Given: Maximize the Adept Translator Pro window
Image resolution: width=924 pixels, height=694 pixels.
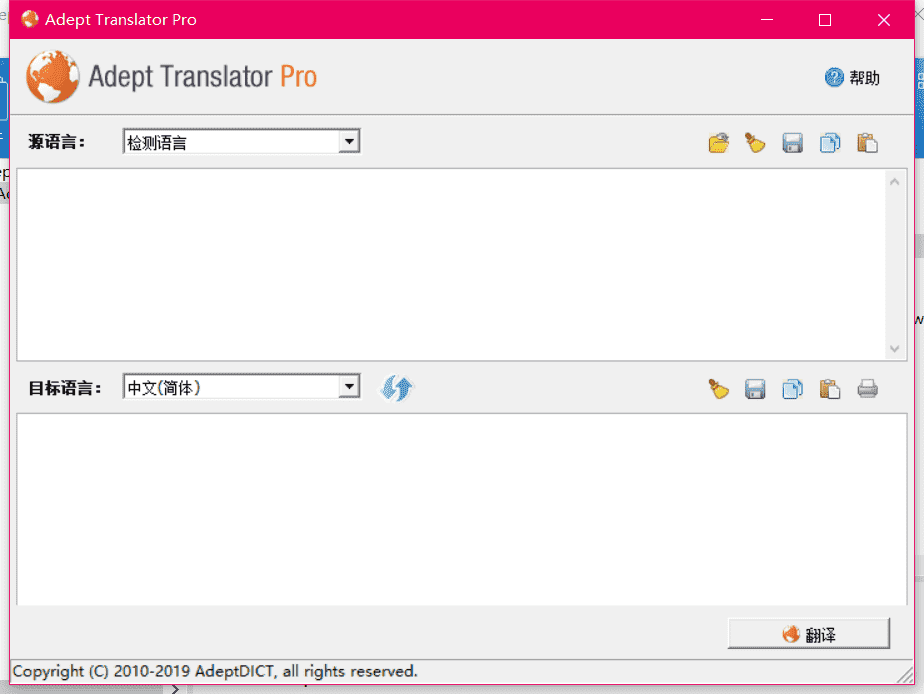Looking at the screenshot, I should point(825,19).
